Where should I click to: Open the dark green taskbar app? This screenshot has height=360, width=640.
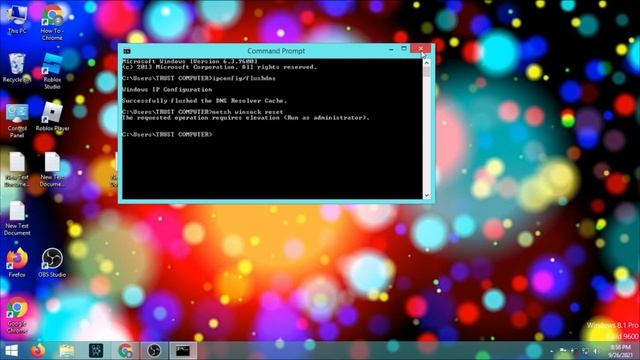coord(96,351)
